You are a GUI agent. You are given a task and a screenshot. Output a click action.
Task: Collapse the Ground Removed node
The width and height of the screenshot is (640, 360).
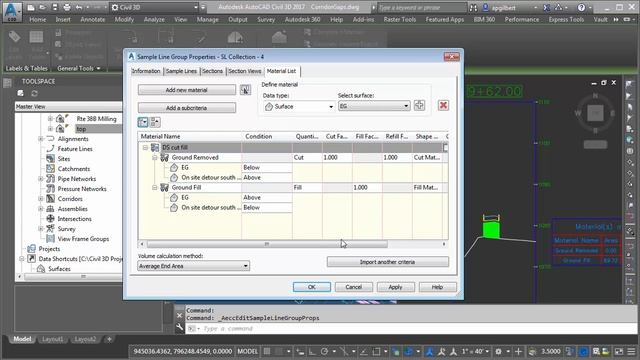[155, 157]
